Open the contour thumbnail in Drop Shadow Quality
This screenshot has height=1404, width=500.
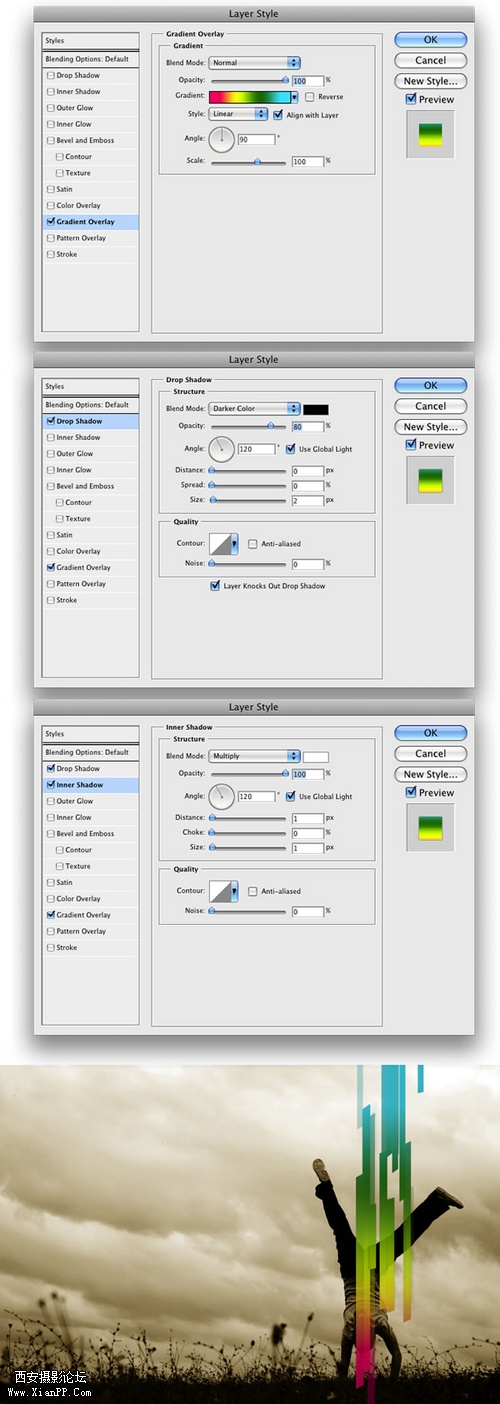220,544
